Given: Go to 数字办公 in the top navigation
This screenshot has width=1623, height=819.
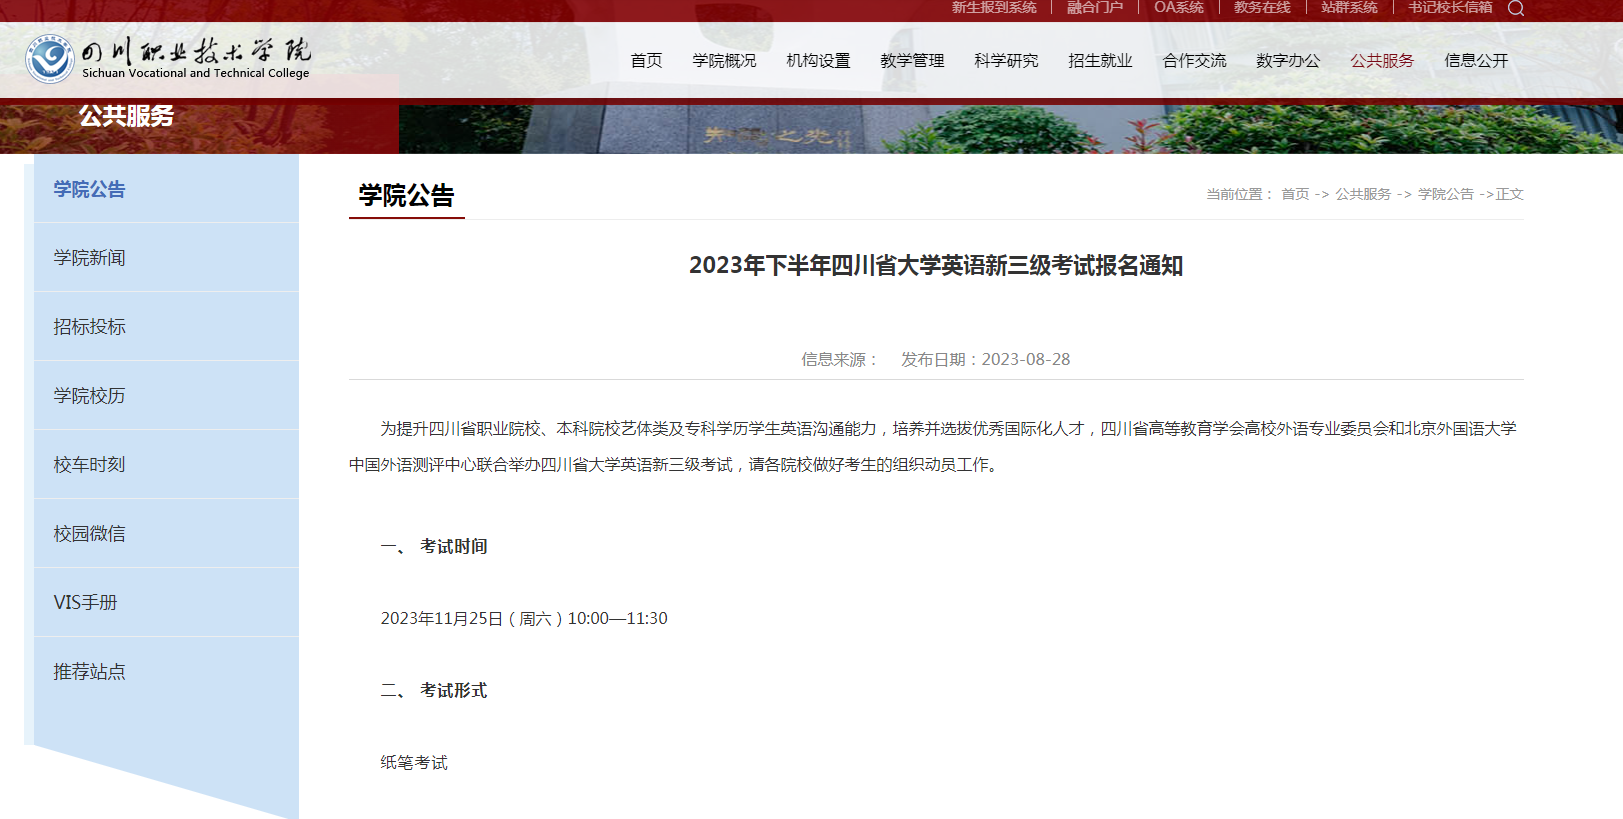Looking at the screenshot, I should point(1288,61).
